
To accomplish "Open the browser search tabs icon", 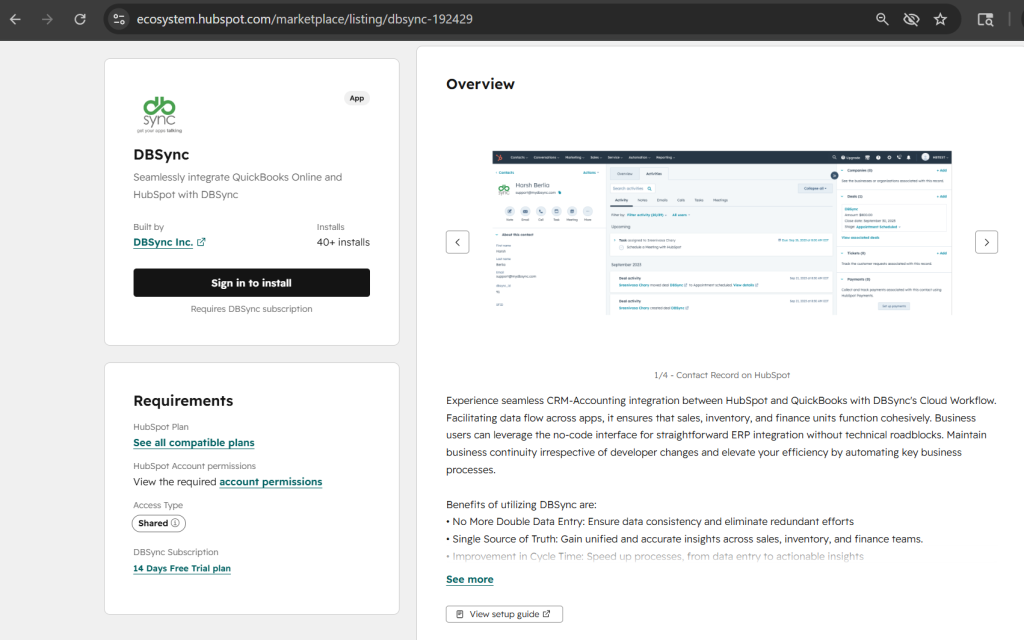I will (x=985, y=20).
